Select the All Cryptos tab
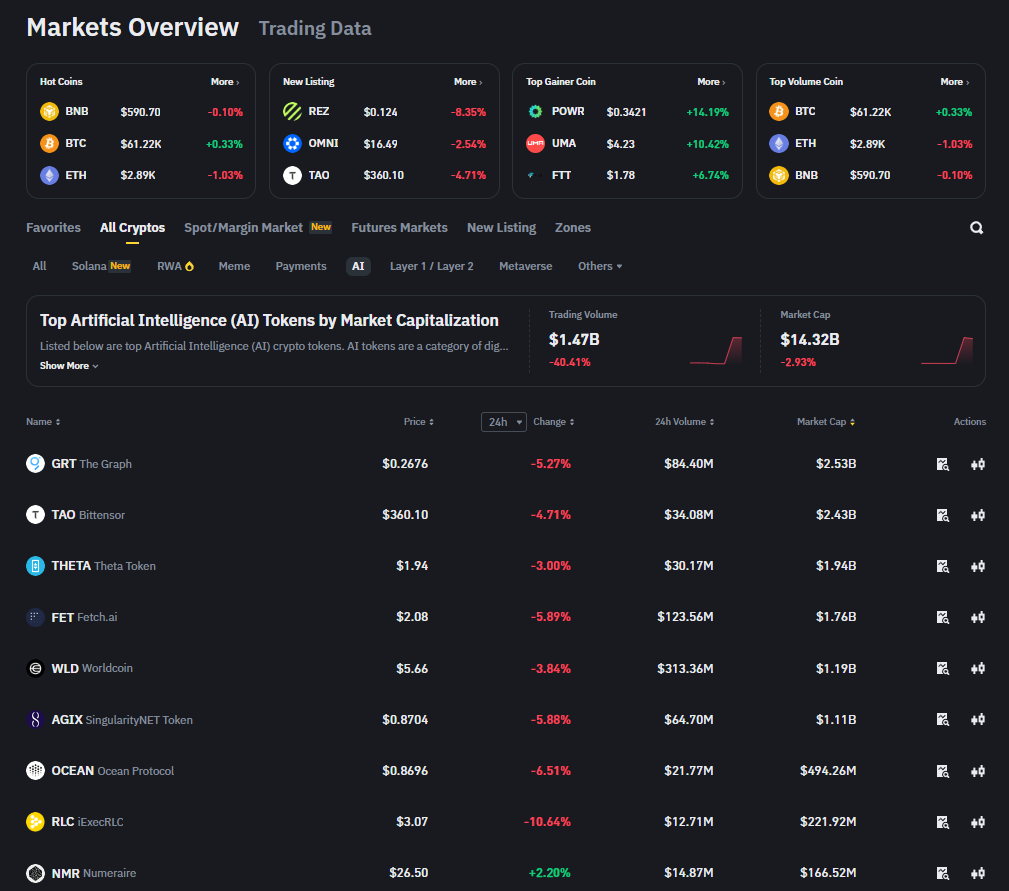The width and height of the screenshot is (1009, 891). pyautogui.click(x=133, y=228)
